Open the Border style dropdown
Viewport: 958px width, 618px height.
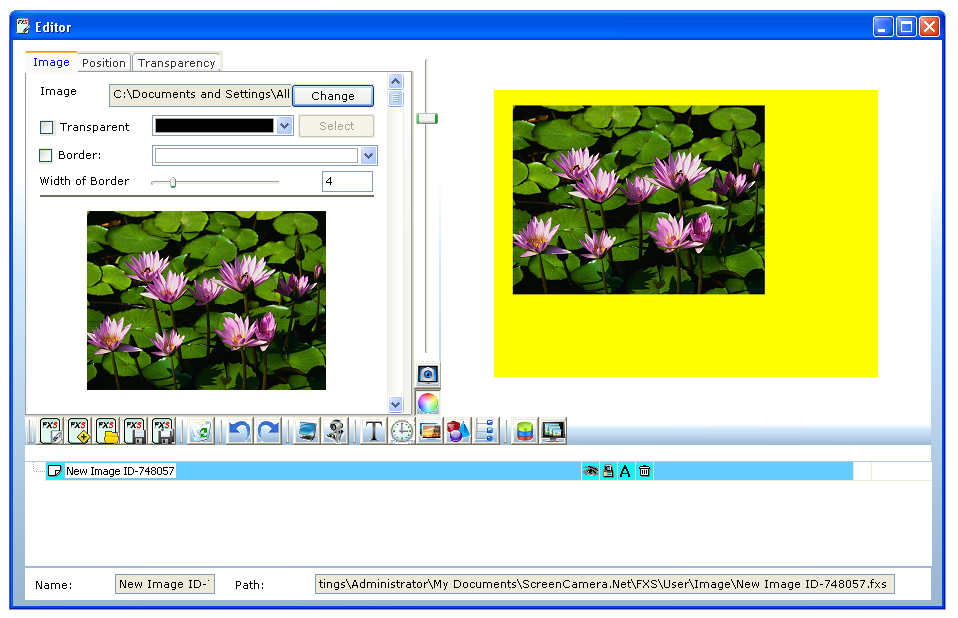click(367, 155)
